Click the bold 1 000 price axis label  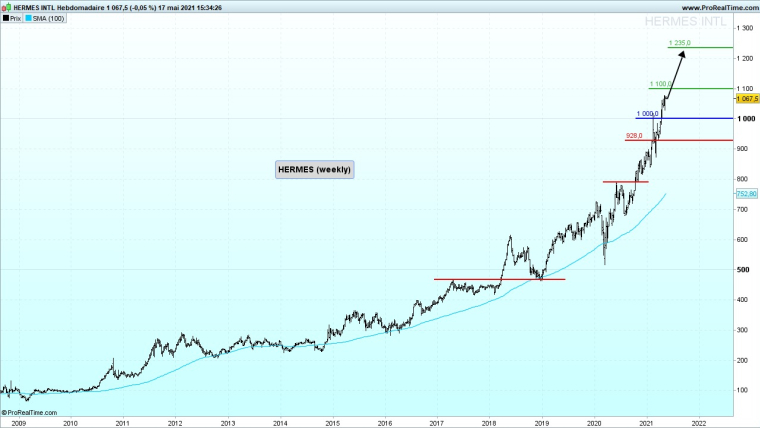tap(746, 119)
